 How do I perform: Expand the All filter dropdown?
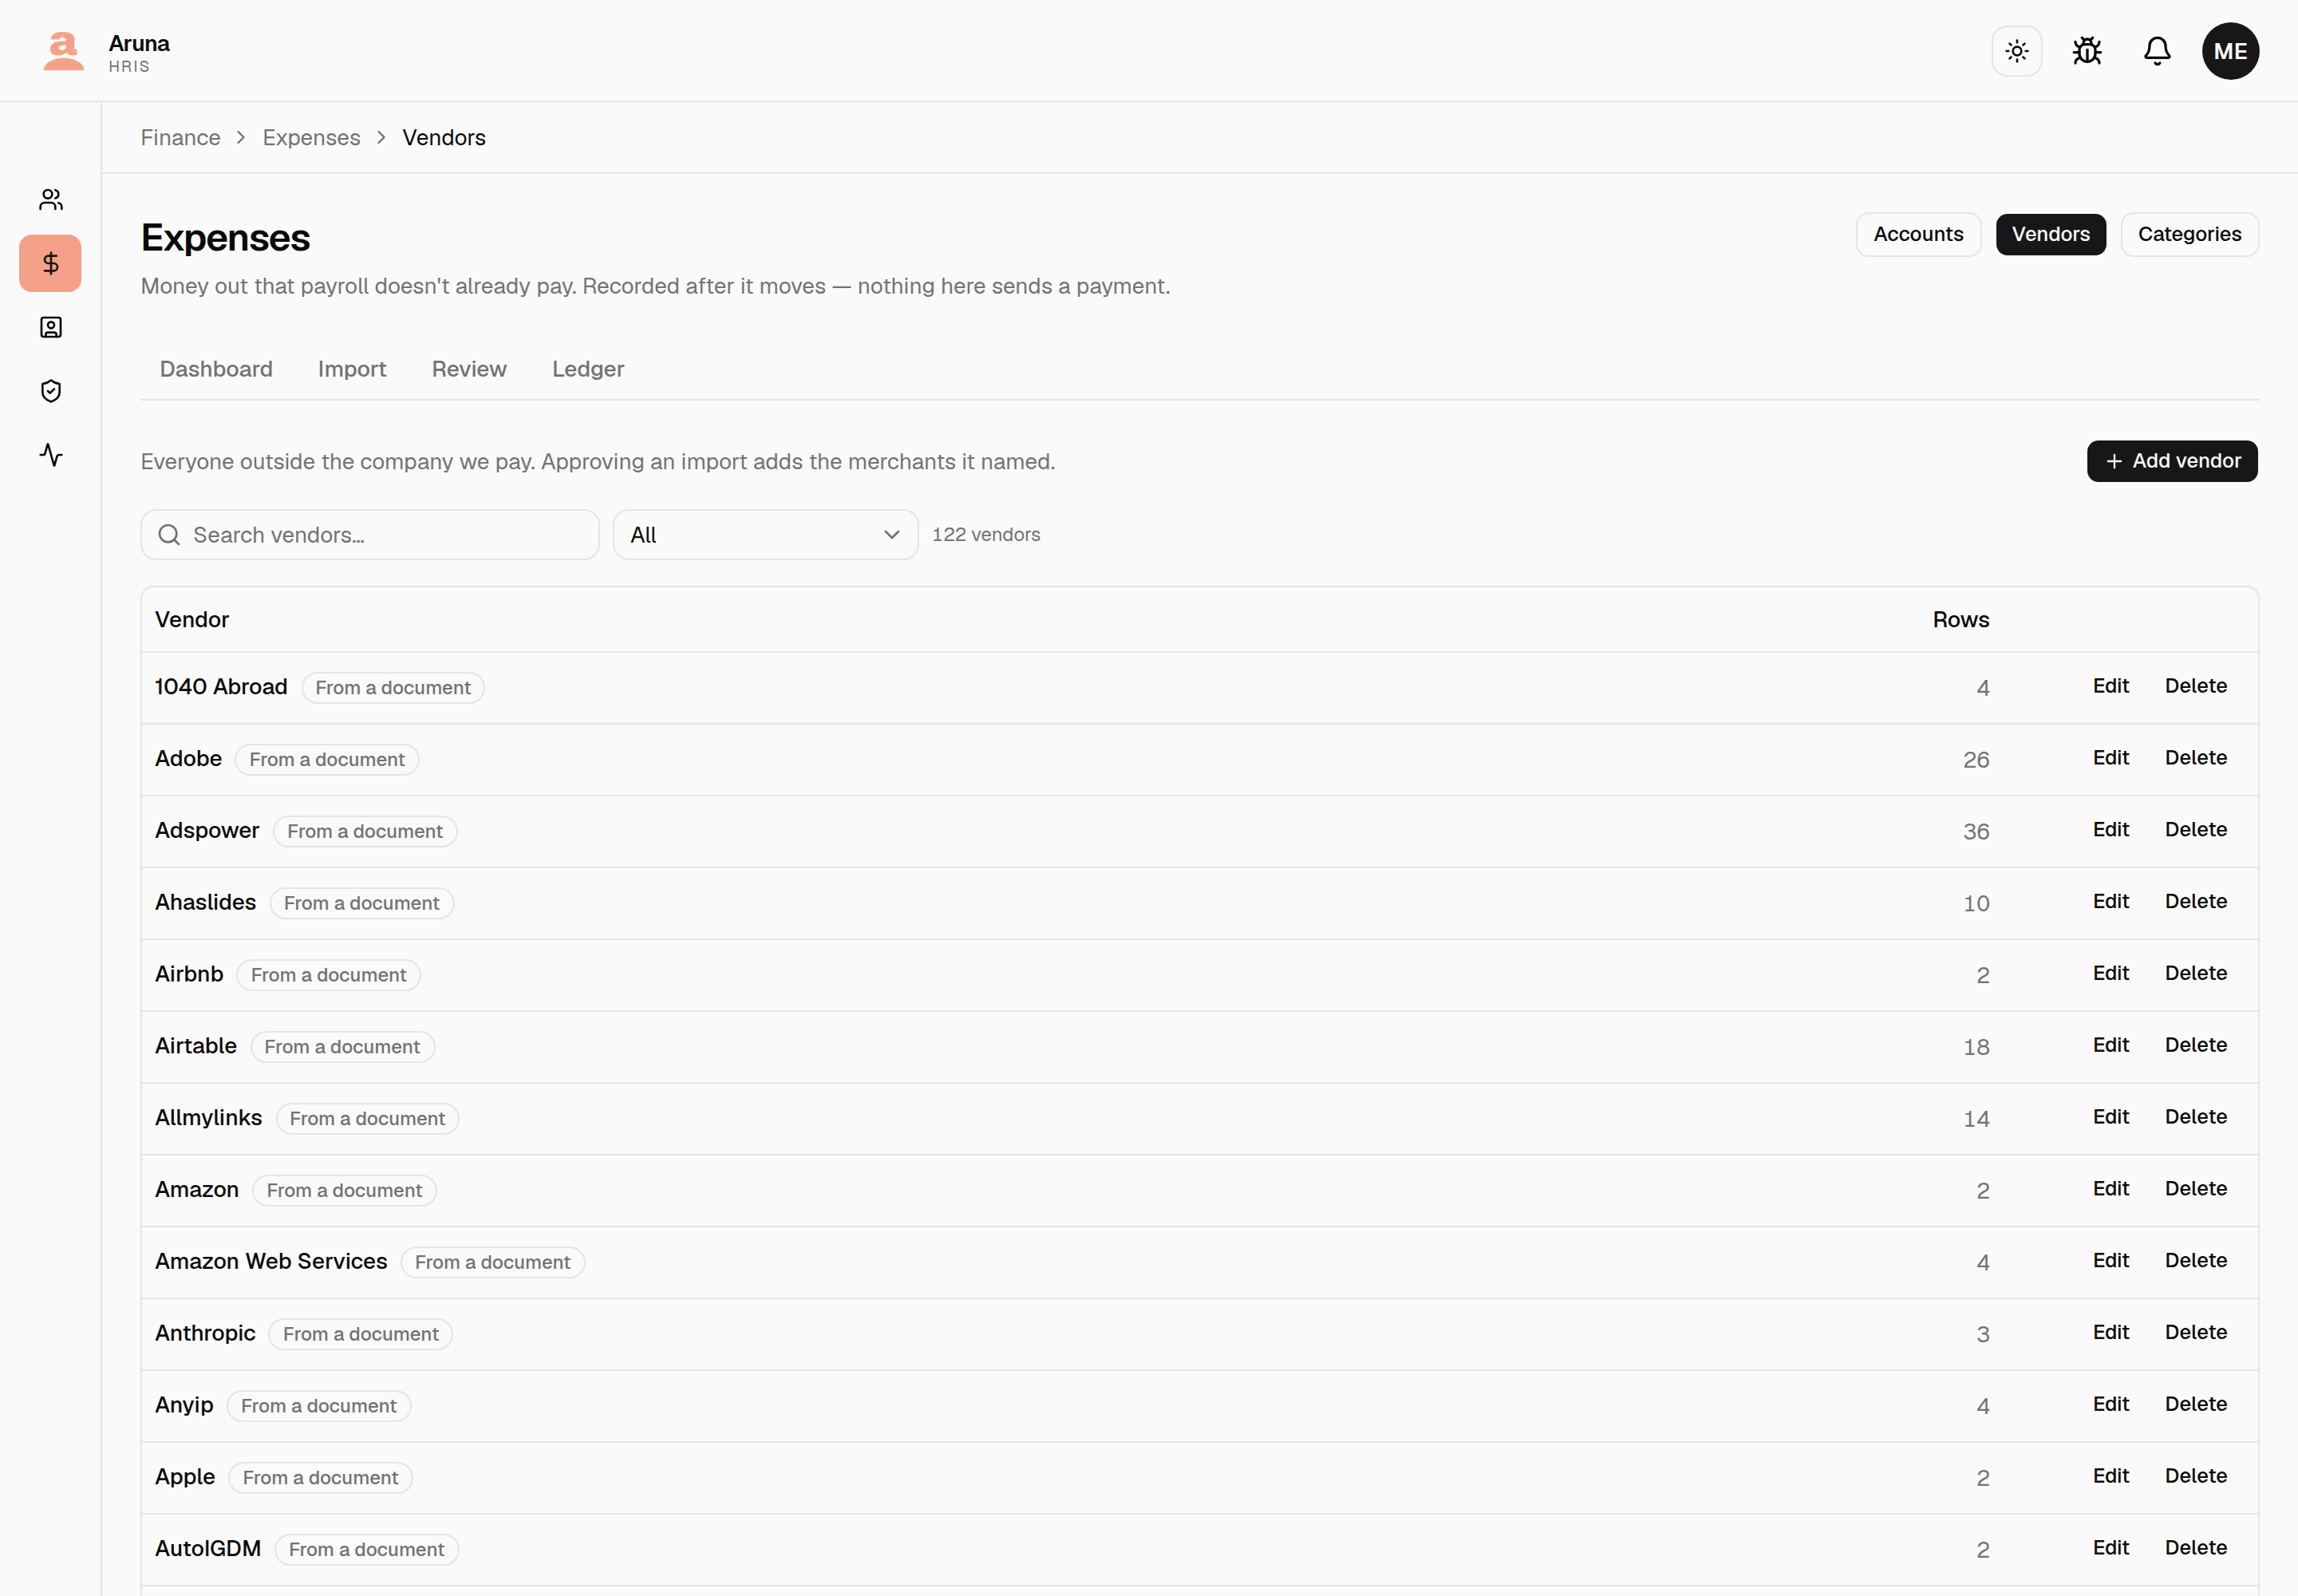[765, 535]
